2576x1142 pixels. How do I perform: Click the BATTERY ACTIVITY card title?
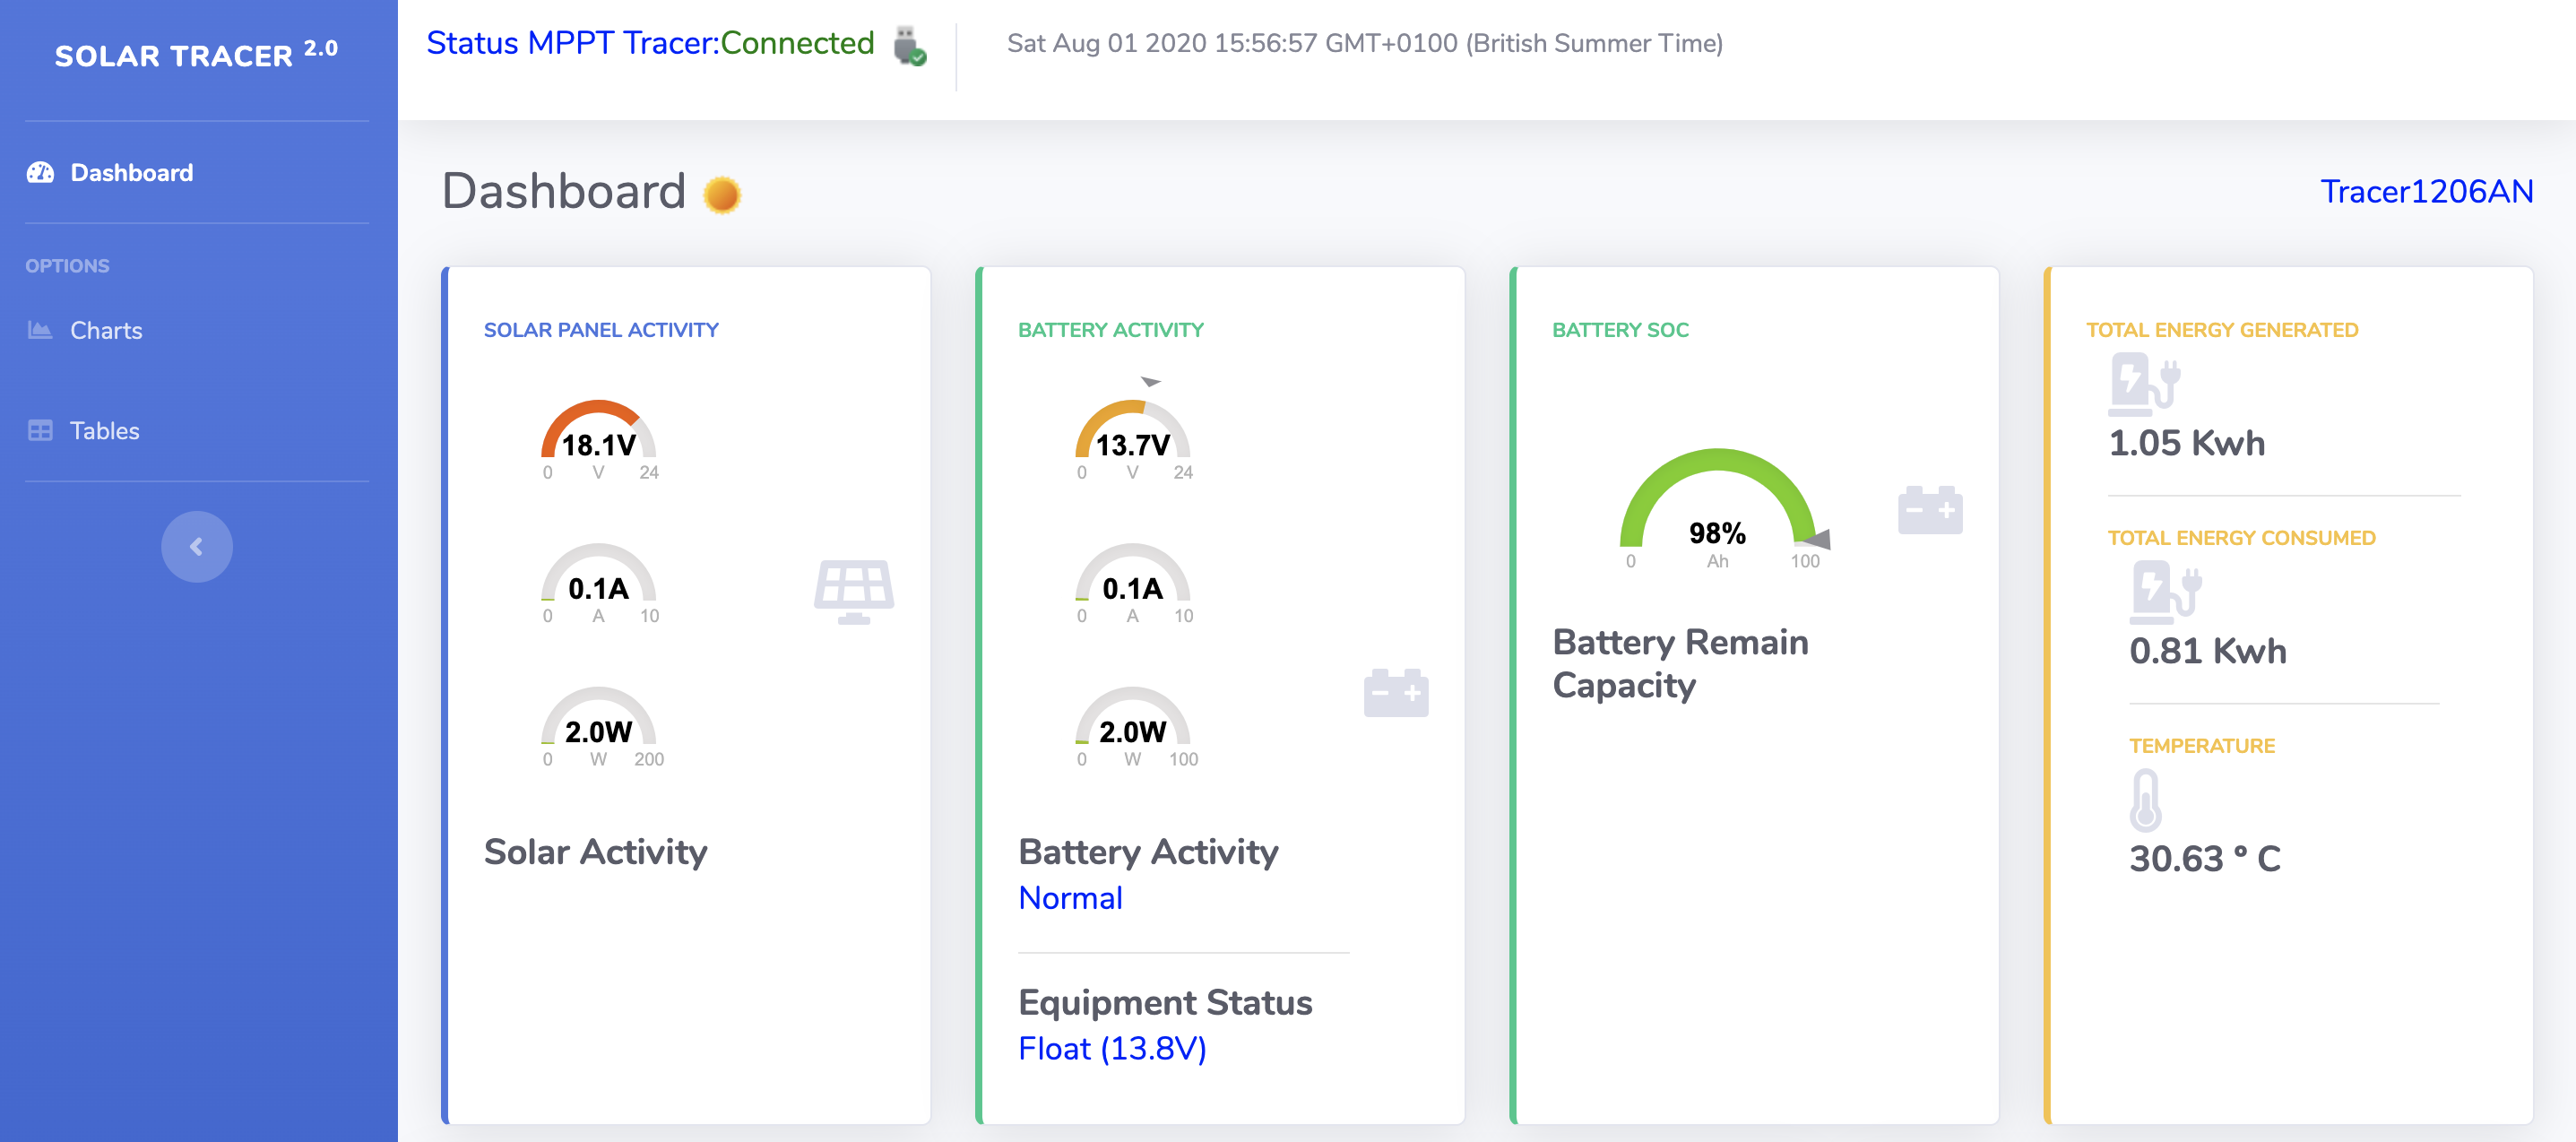click(x=1110, y=329)
